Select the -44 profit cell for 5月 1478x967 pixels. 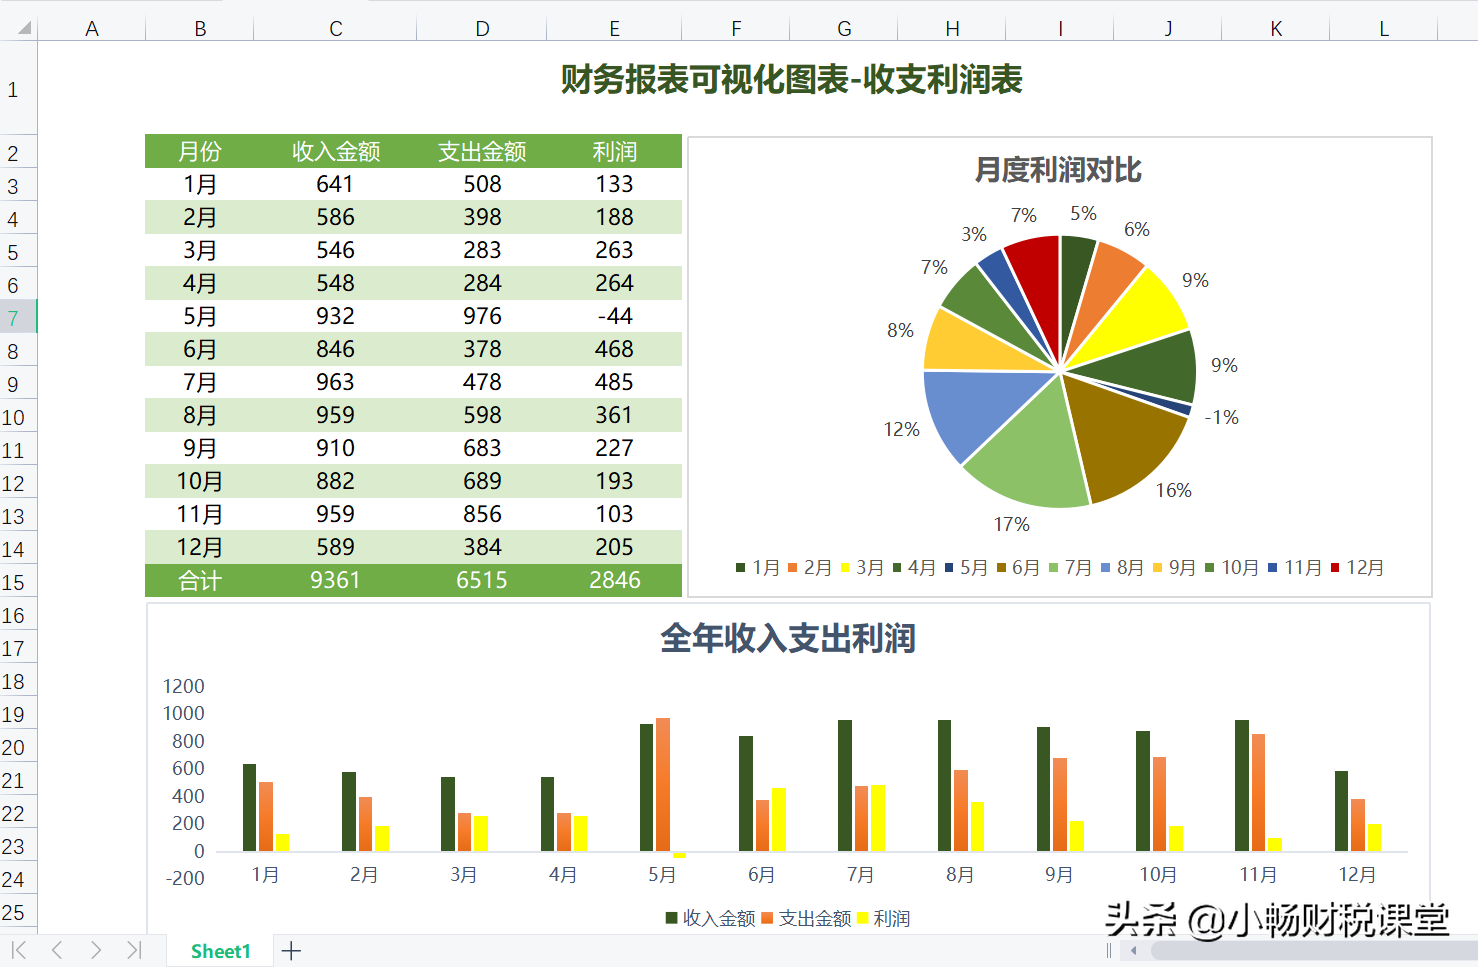pos(613,317)
